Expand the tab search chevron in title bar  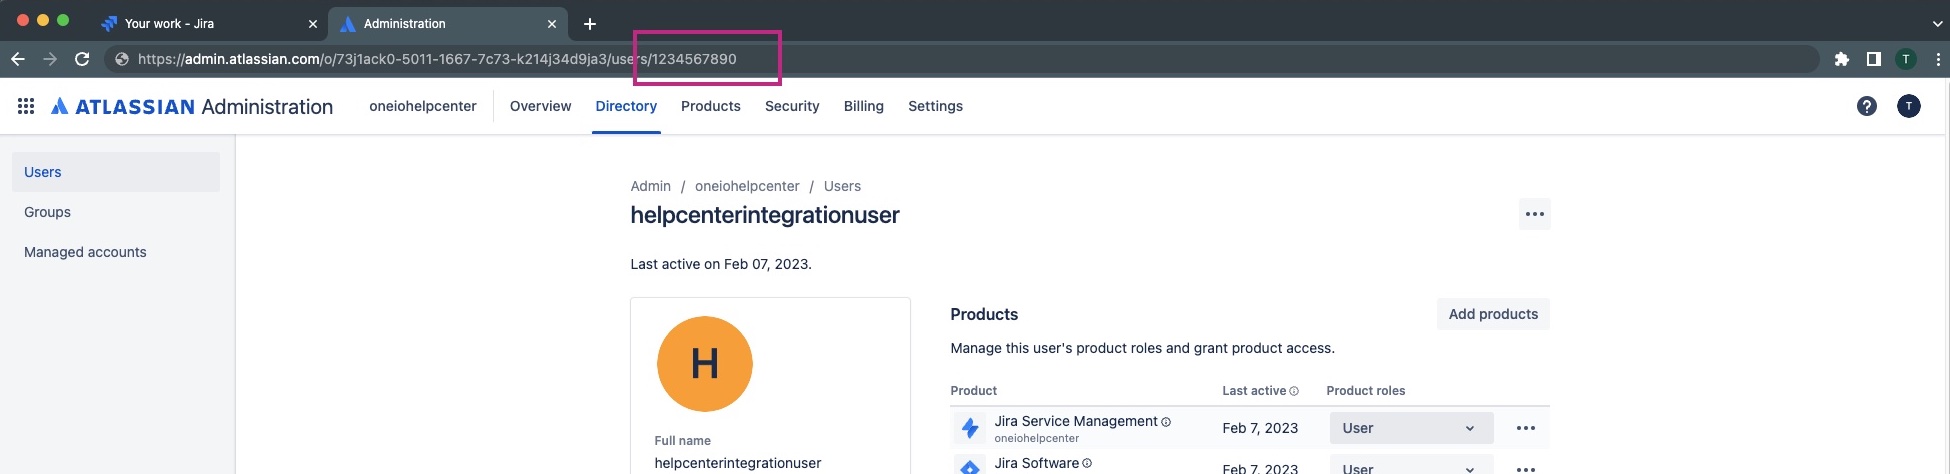click(1938, 23)
